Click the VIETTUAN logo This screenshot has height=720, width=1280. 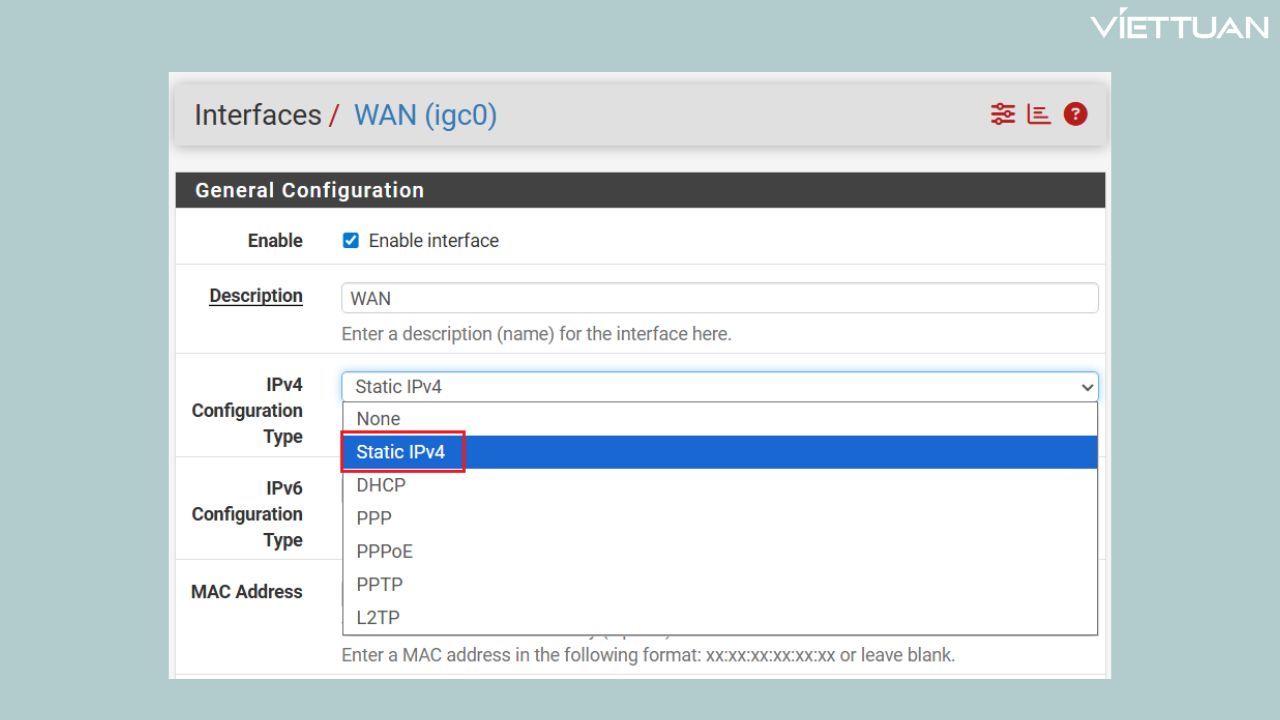click(1179, 26)
